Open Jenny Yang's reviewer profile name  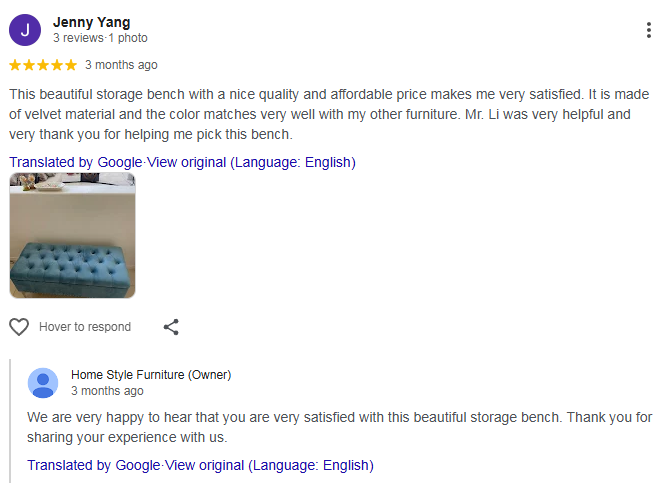[91, 22]
